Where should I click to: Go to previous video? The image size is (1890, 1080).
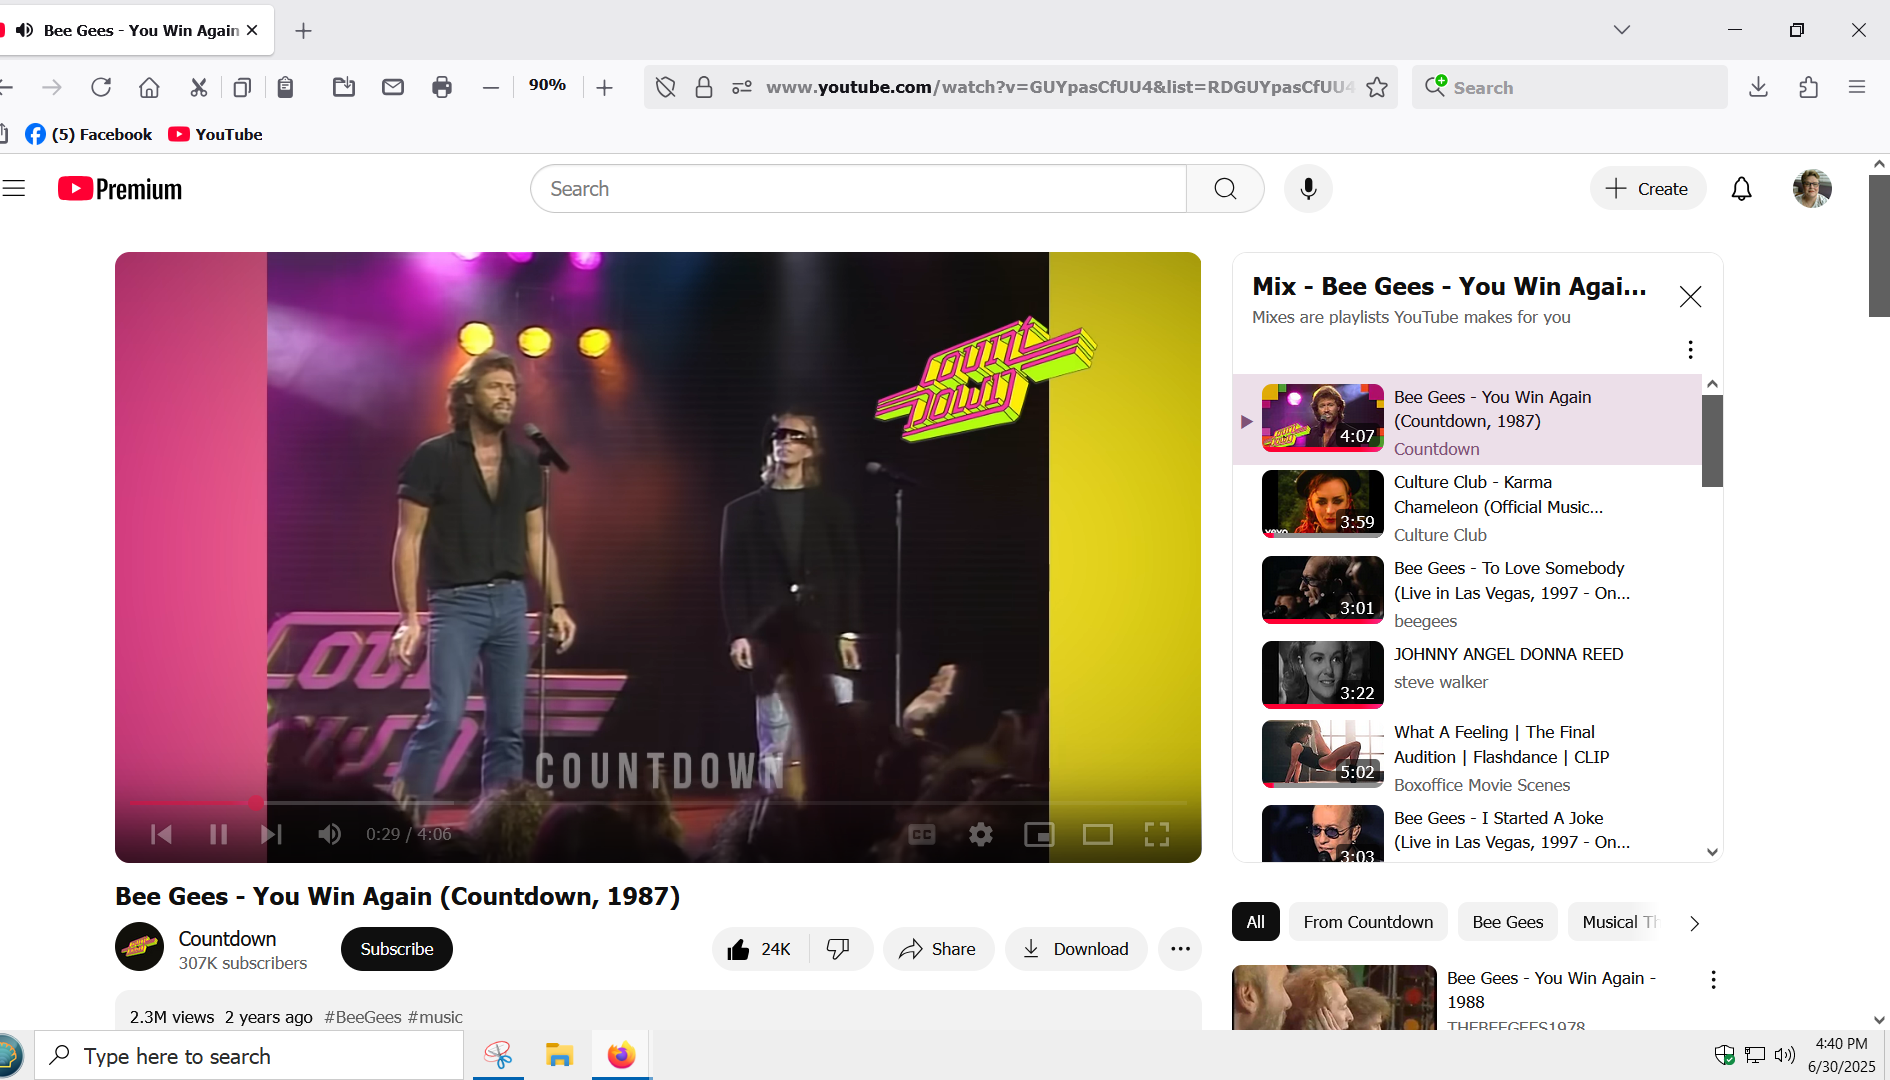point(161,834)
